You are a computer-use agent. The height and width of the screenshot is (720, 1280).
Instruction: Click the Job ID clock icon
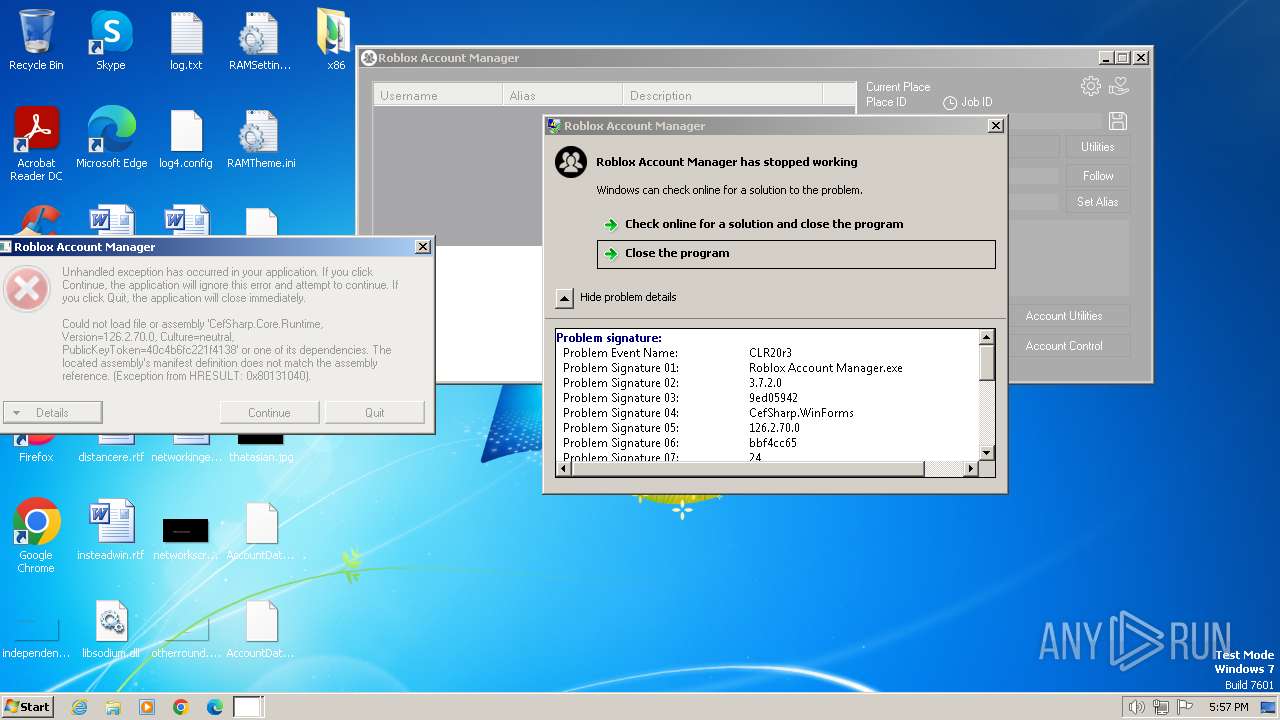tap(949, 103)
